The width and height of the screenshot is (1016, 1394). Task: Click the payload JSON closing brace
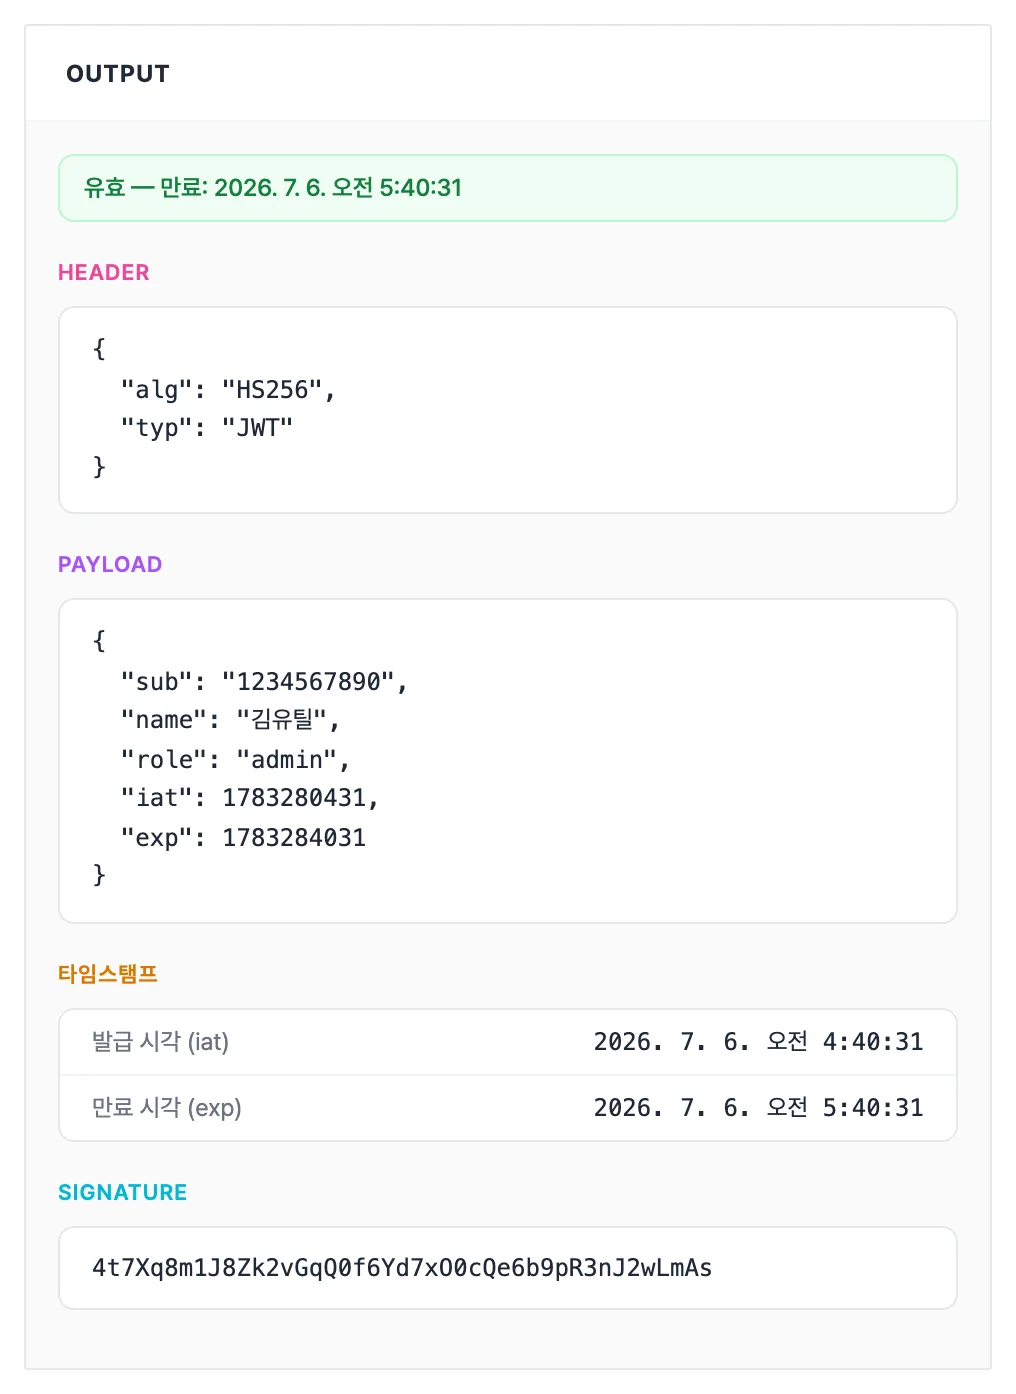(99, 875)
